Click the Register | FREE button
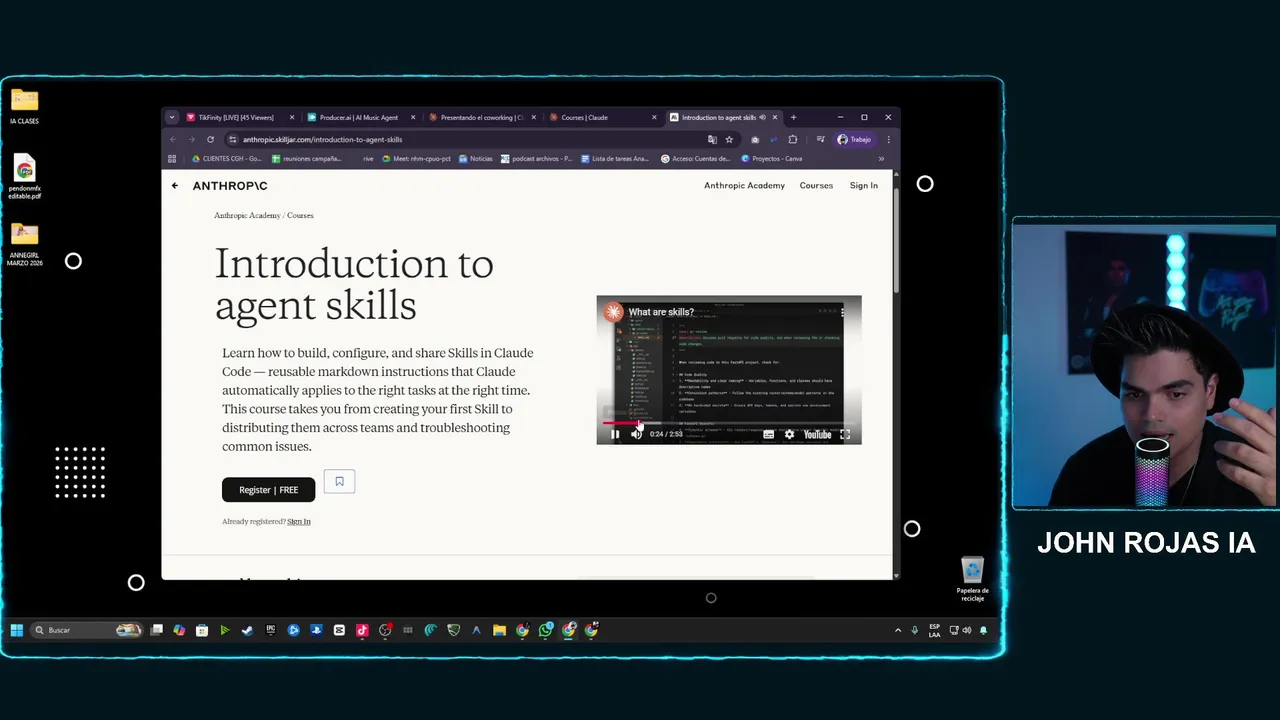The width and height of the screenshot is (1280, 720). coord(268,490)
